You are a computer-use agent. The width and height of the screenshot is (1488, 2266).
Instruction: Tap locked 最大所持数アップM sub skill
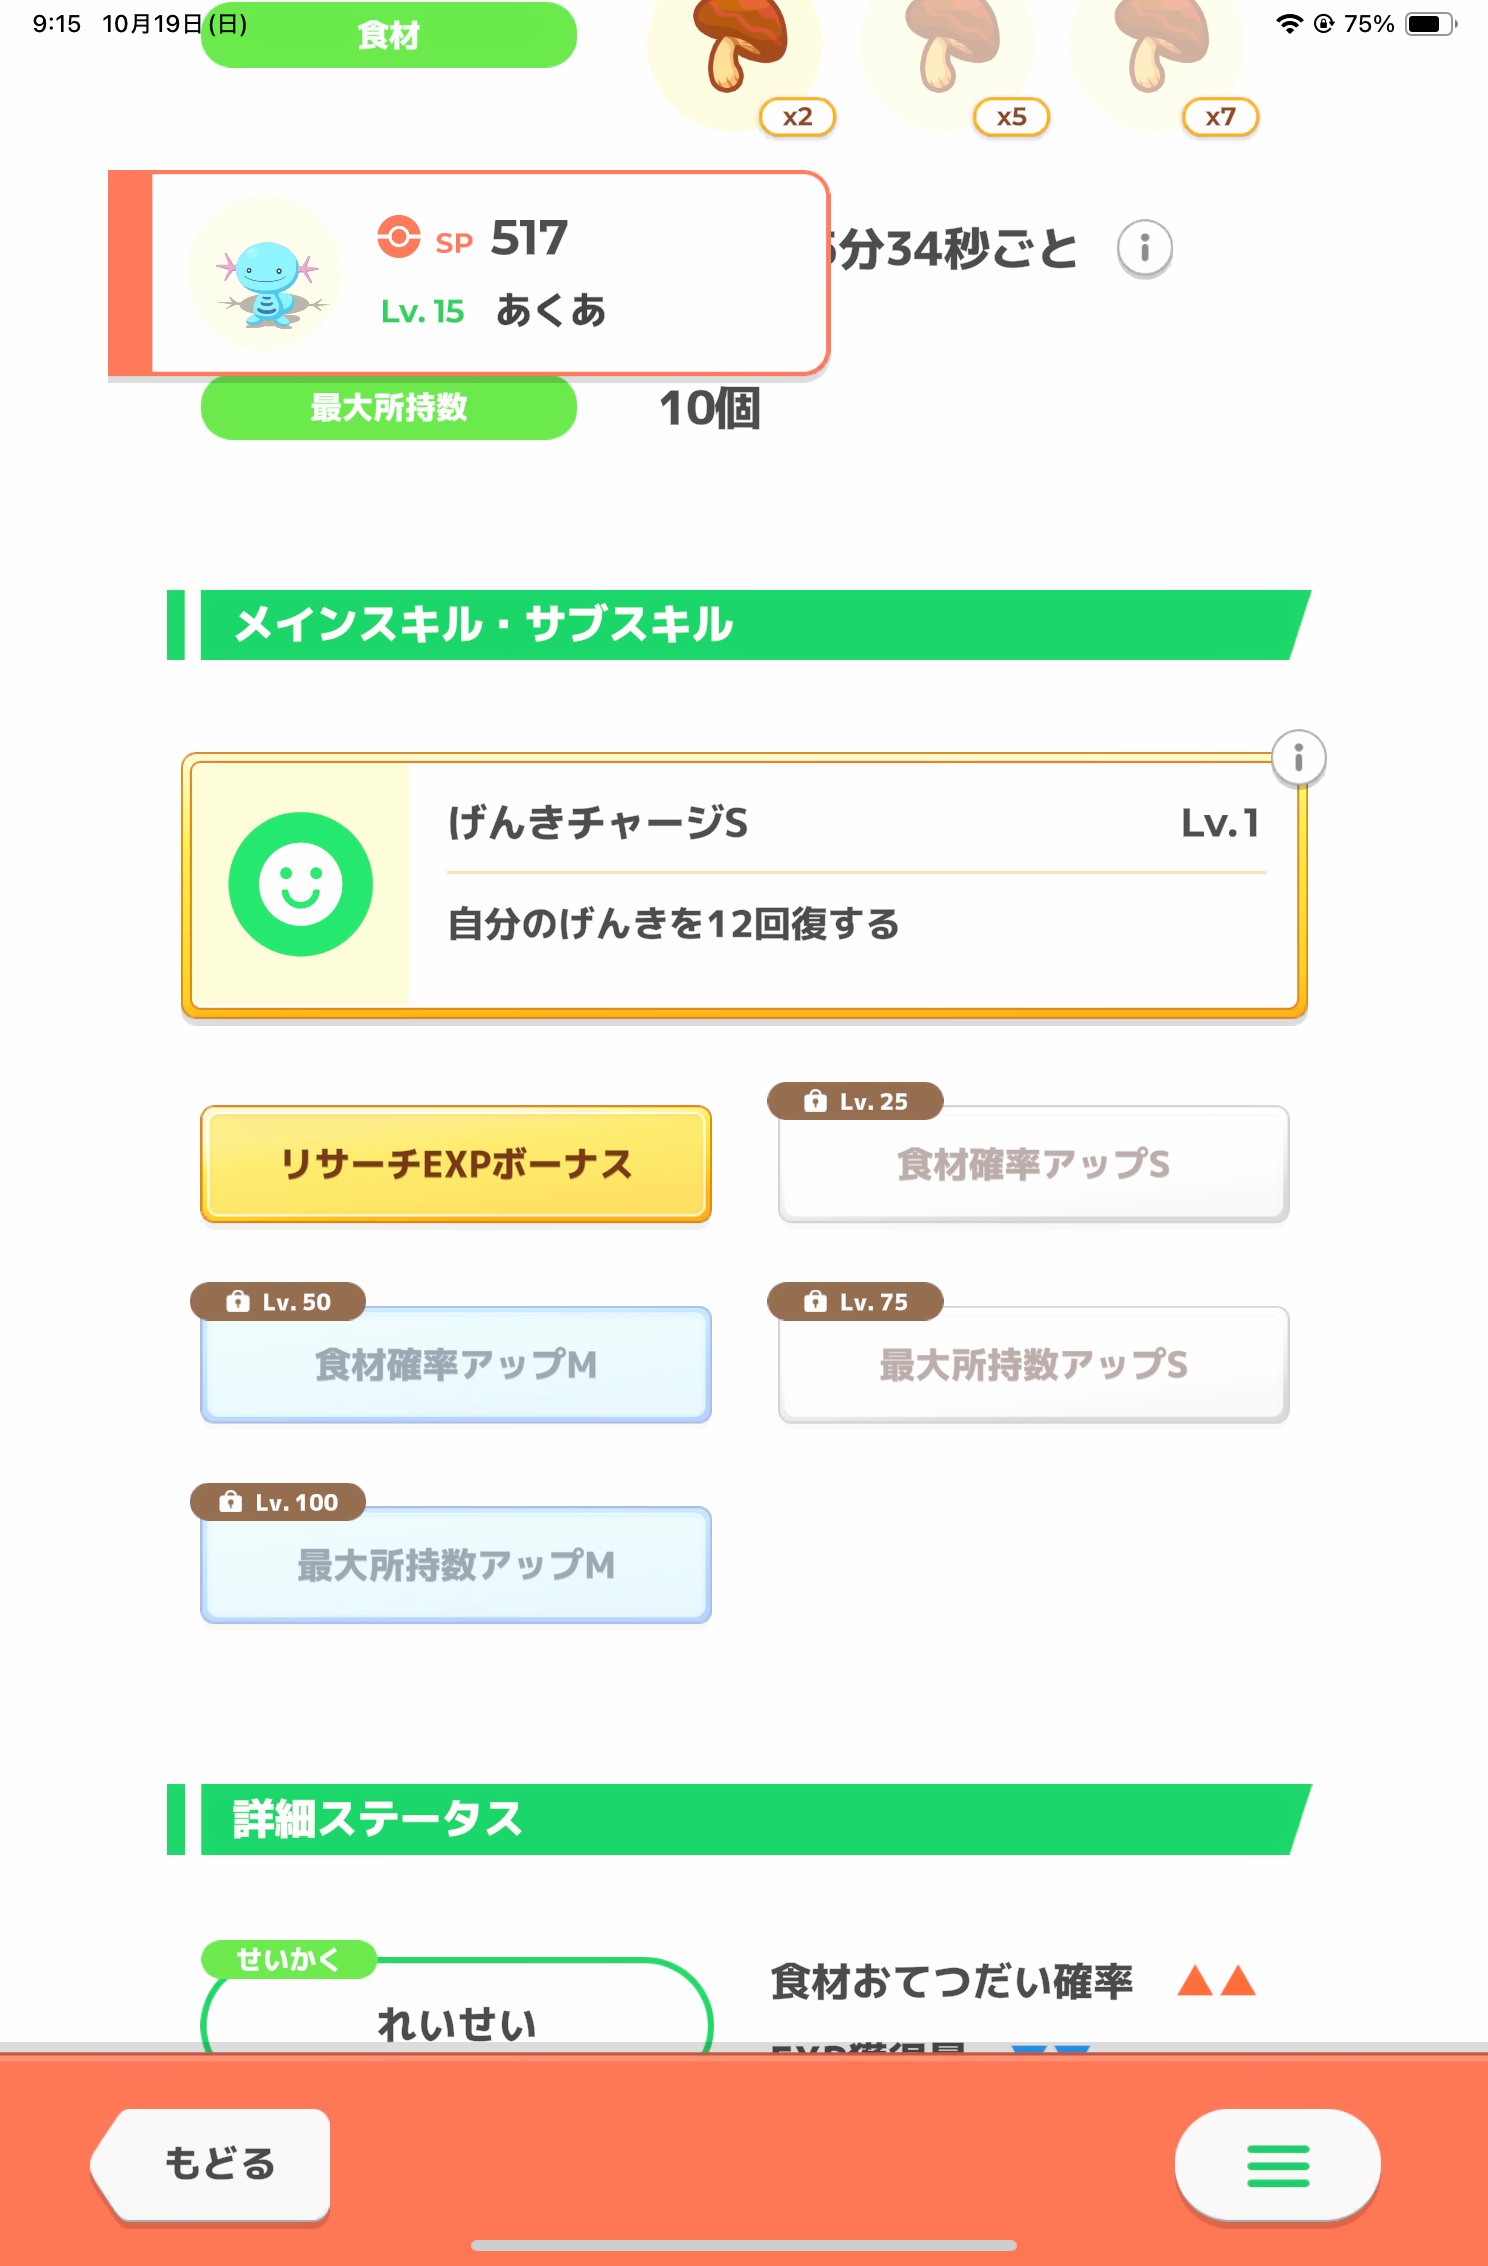(456, 1565)
